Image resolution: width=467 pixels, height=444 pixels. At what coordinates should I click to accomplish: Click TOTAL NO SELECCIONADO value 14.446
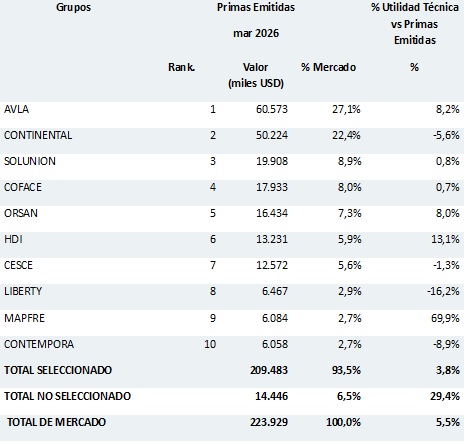tap(271, 396)
